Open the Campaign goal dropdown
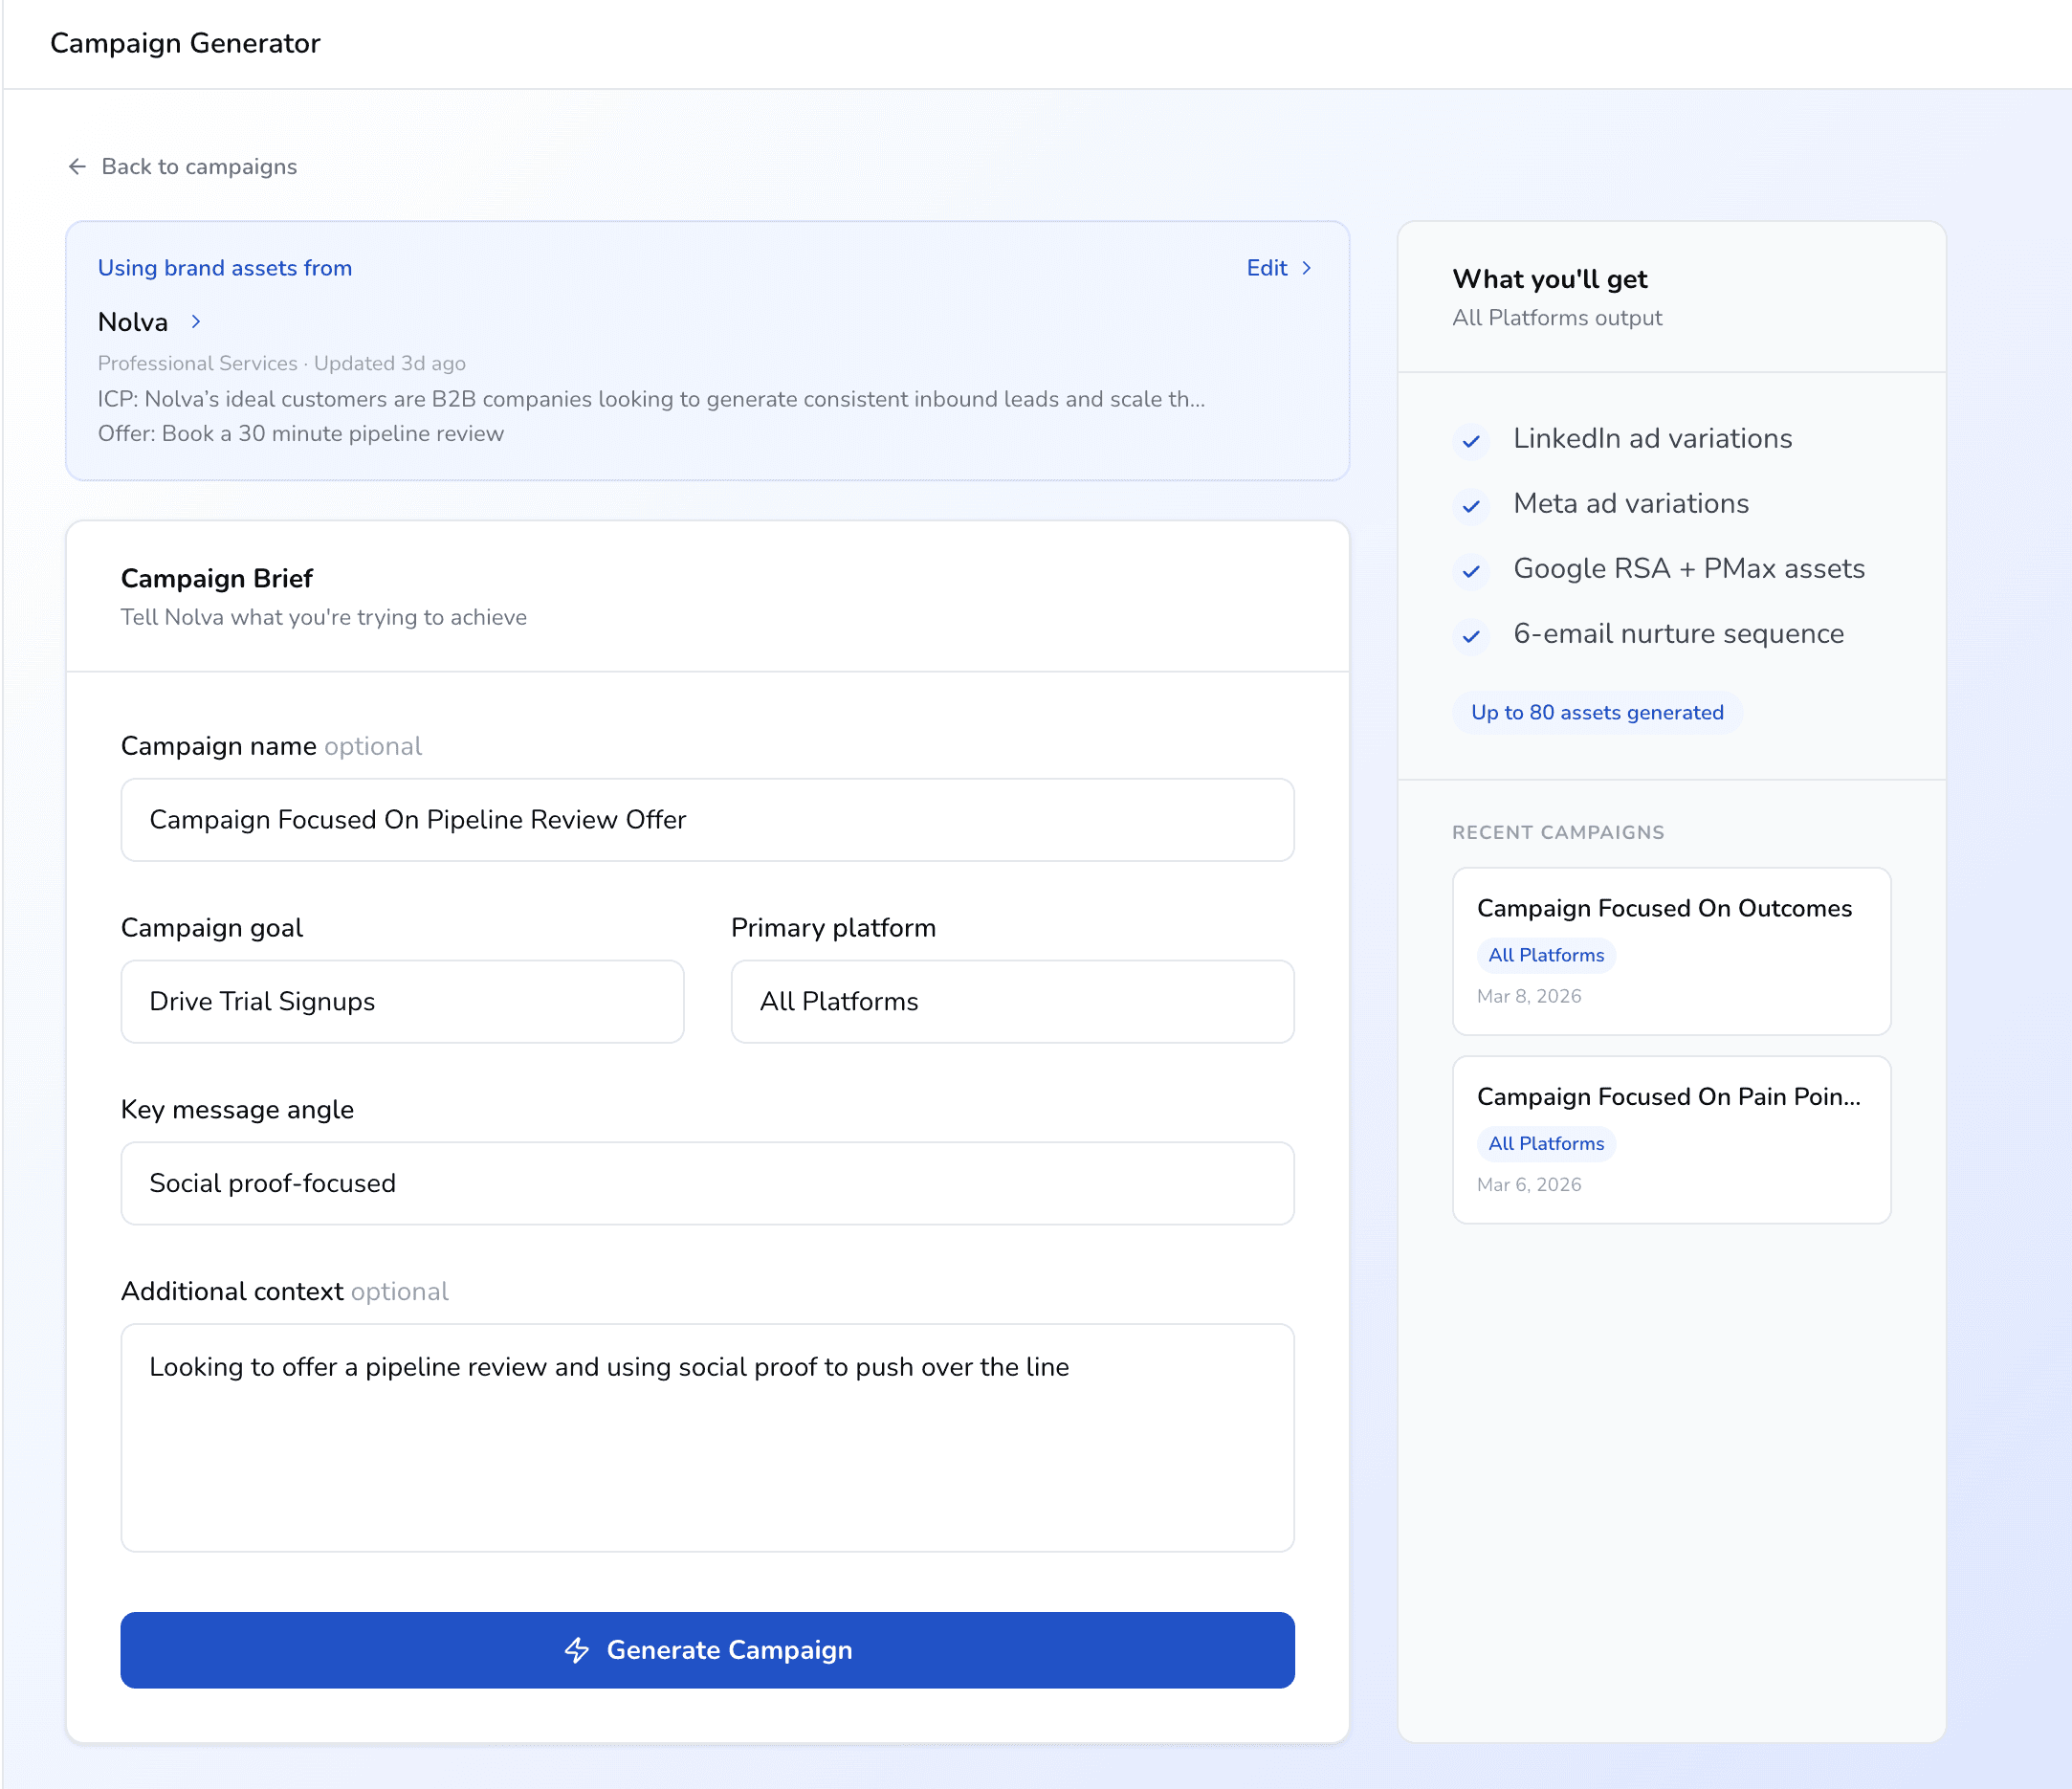The height and width of the screenshot is (1789, 2072). point(402,1001)
